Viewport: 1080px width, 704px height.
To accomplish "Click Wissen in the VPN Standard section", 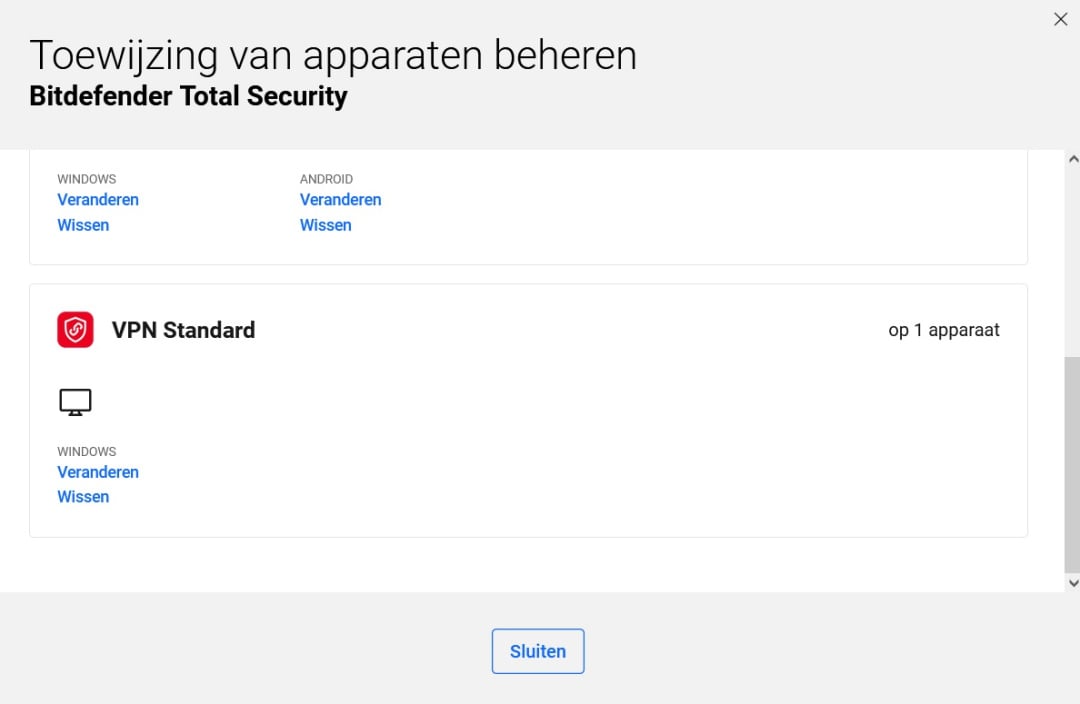I will pos(83,497).
